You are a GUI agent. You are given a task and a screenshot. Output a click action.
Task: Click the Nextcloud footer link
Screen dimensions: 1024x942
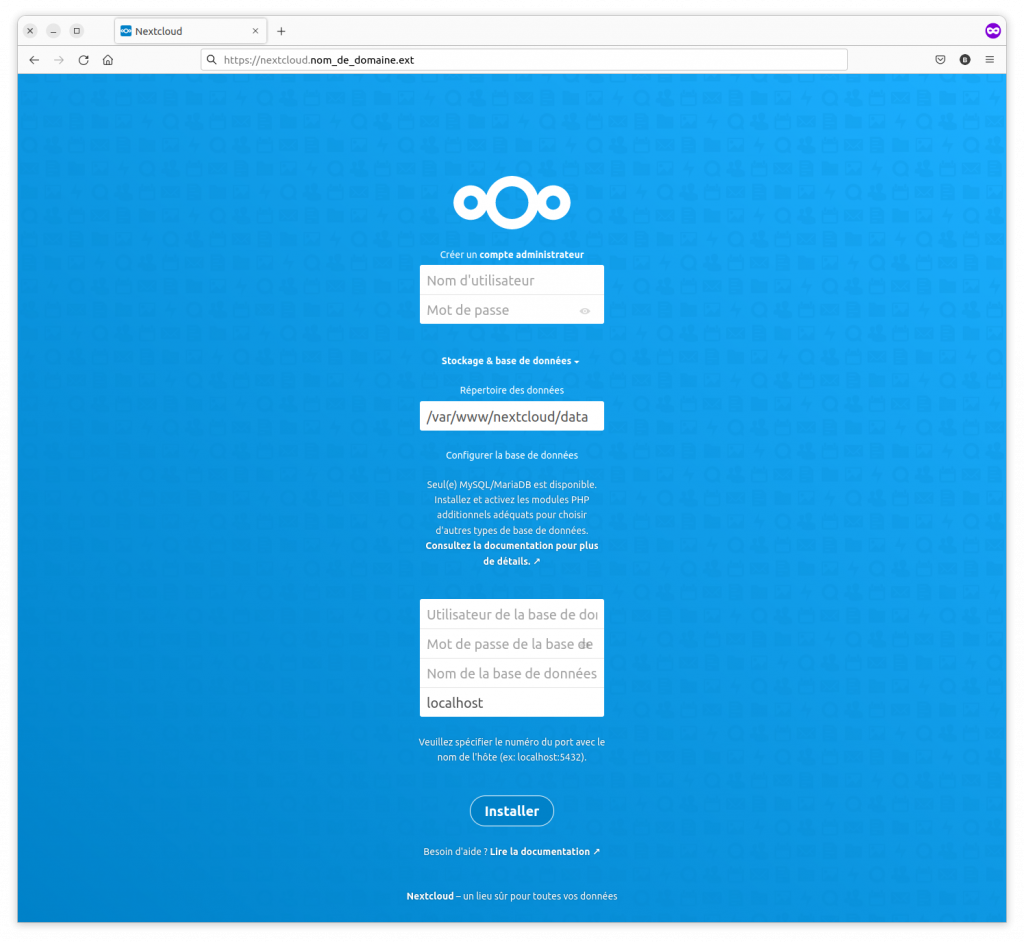click(430, 896)
